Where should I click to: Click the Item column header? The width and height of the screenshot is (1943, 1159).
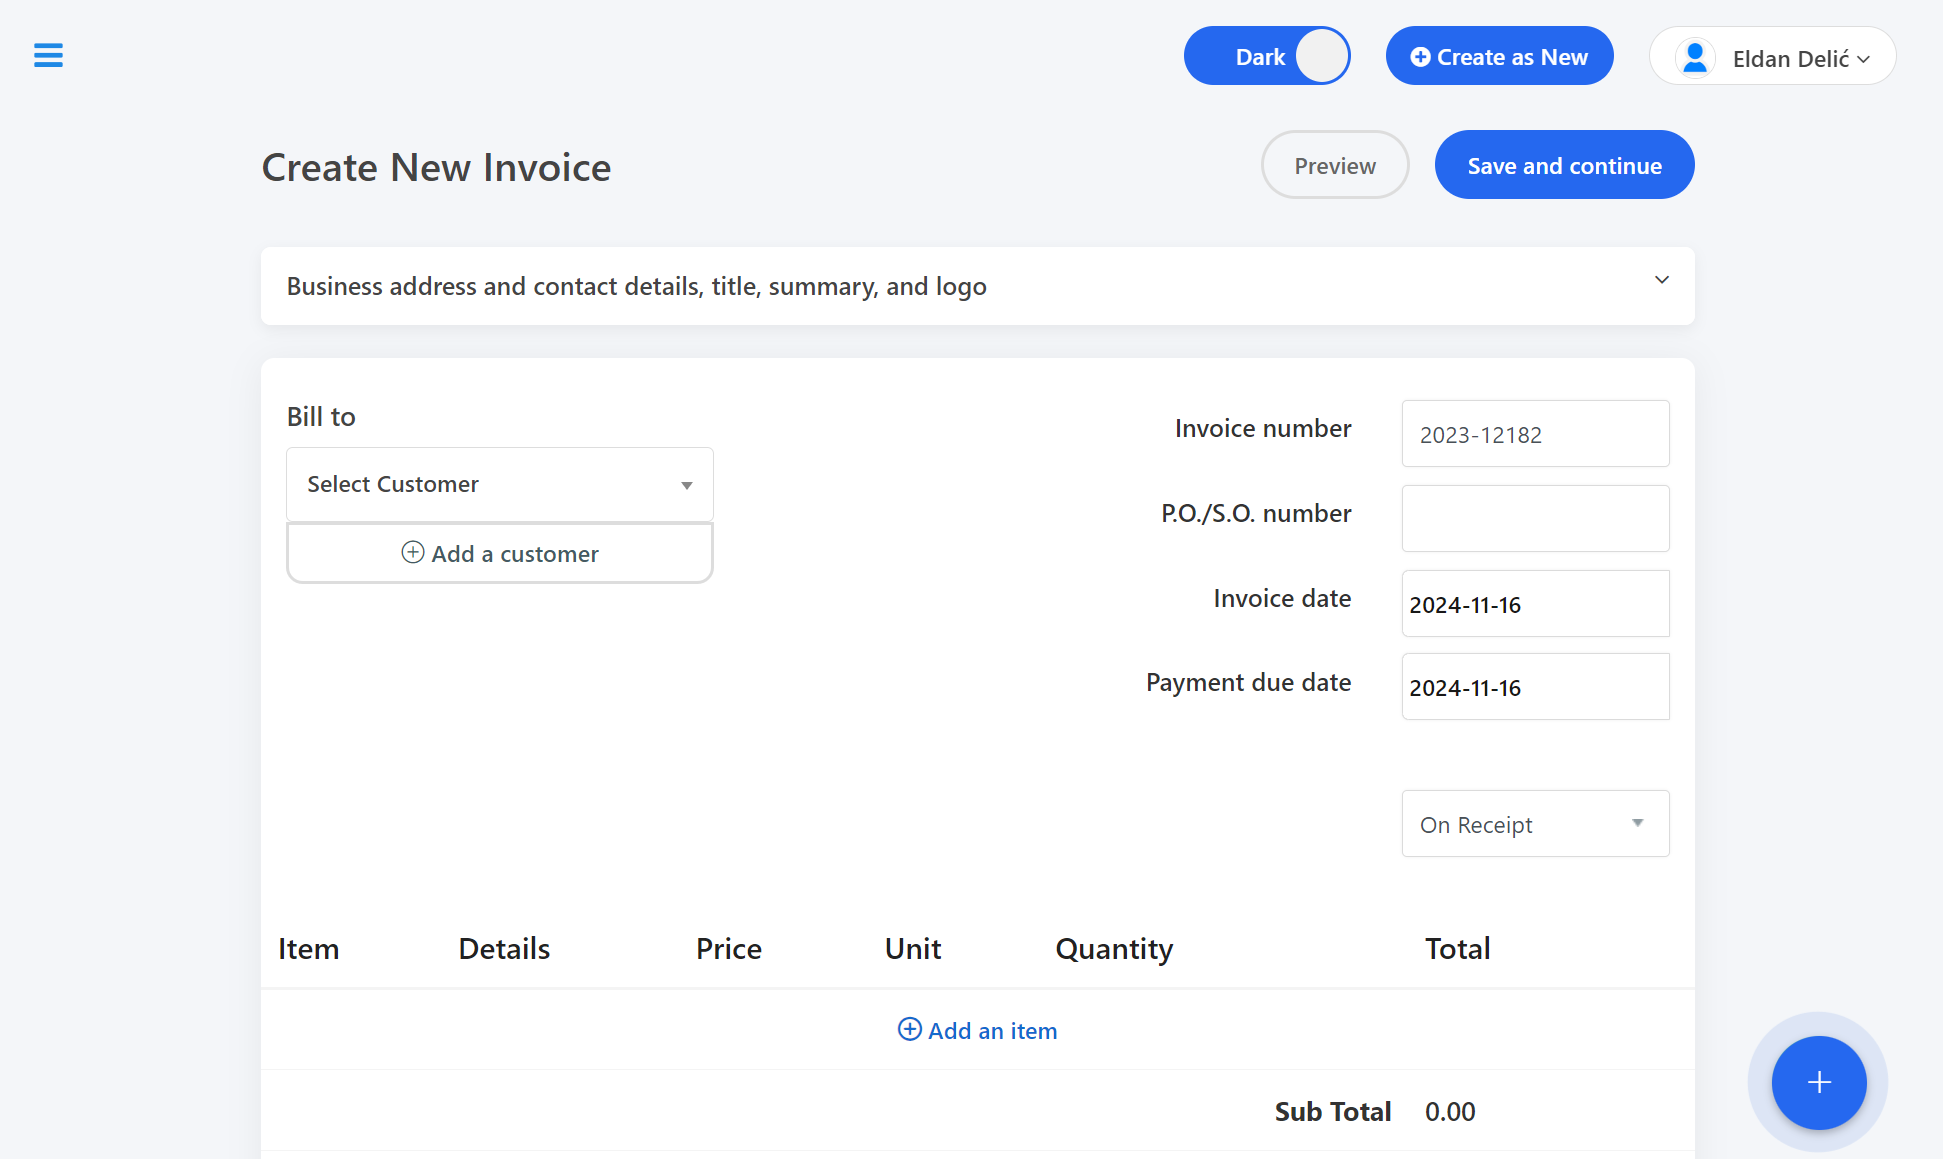(308, 948)
